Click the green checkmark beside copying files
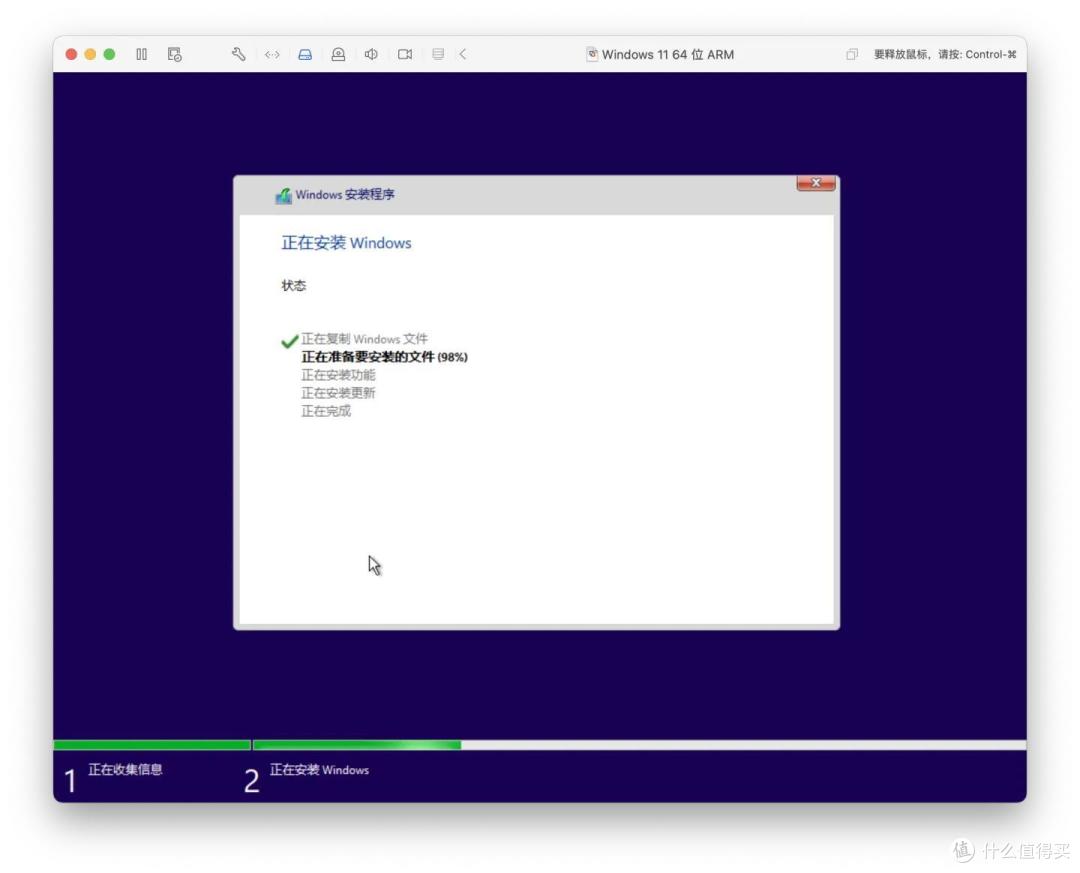The image size is (1080, 873). (x=289, y=340)
